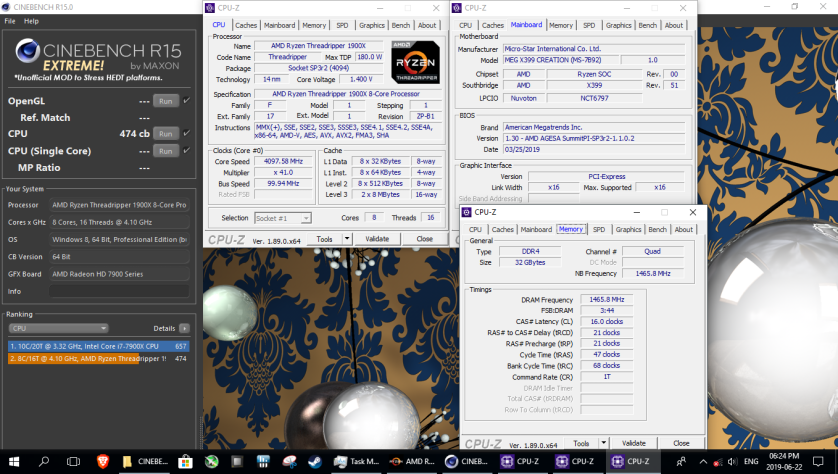Open Graphics tab in Memory CPU-Z window
838x474 pixels.
(628, 229)
